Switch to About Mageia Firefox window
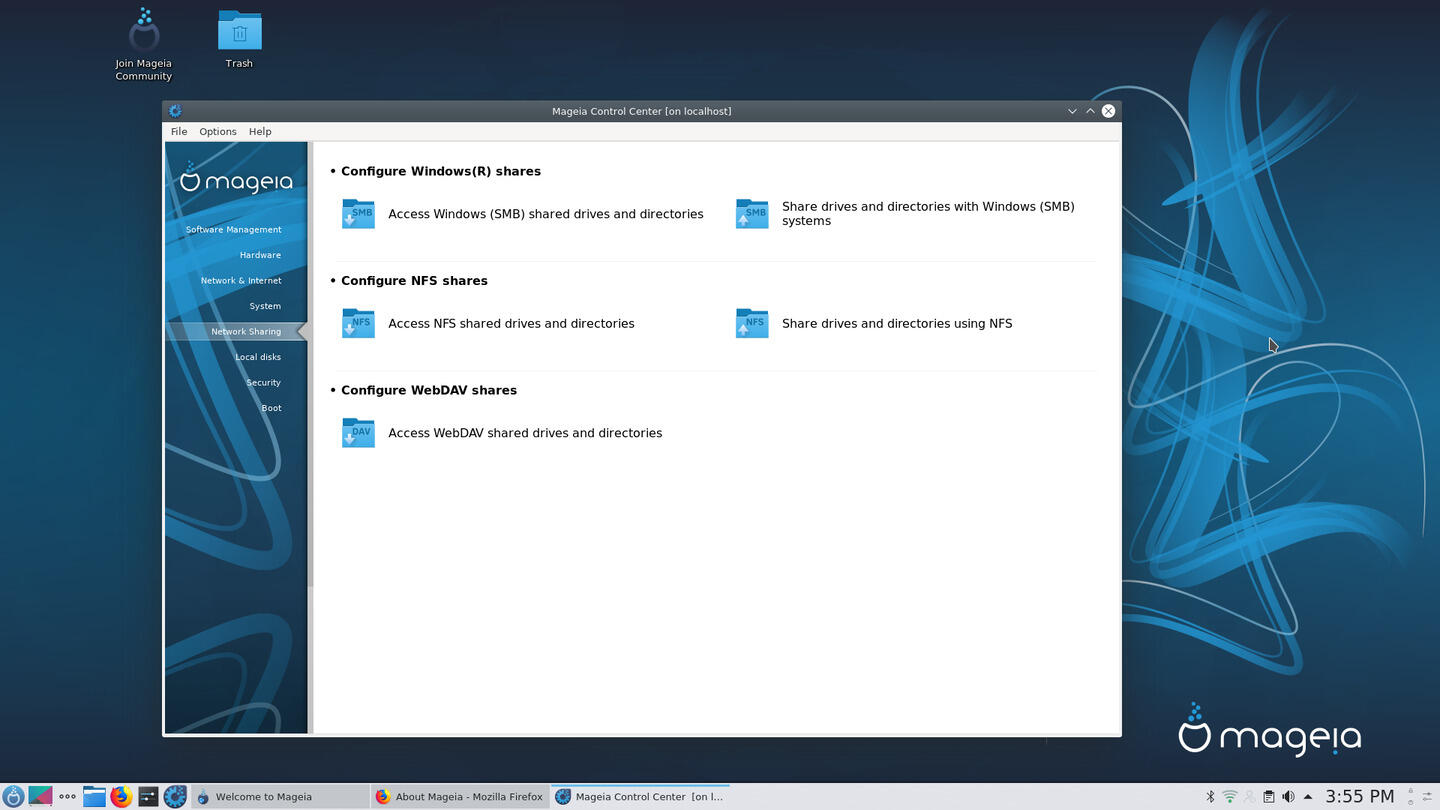The image size is (1440, 810). [460, 797]
